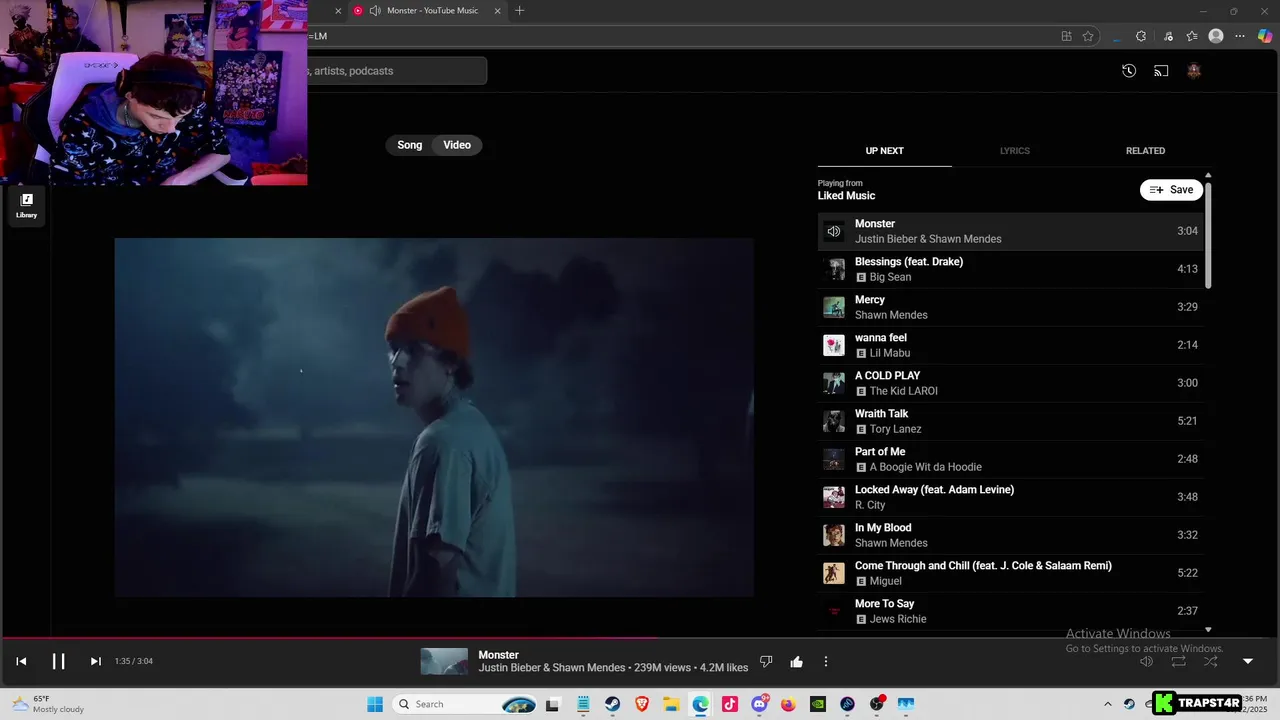Click the Monster thumbnail in player bar
Image resolution: width=1280 pixels, height=720 pixels.
[x=444, y=661]
